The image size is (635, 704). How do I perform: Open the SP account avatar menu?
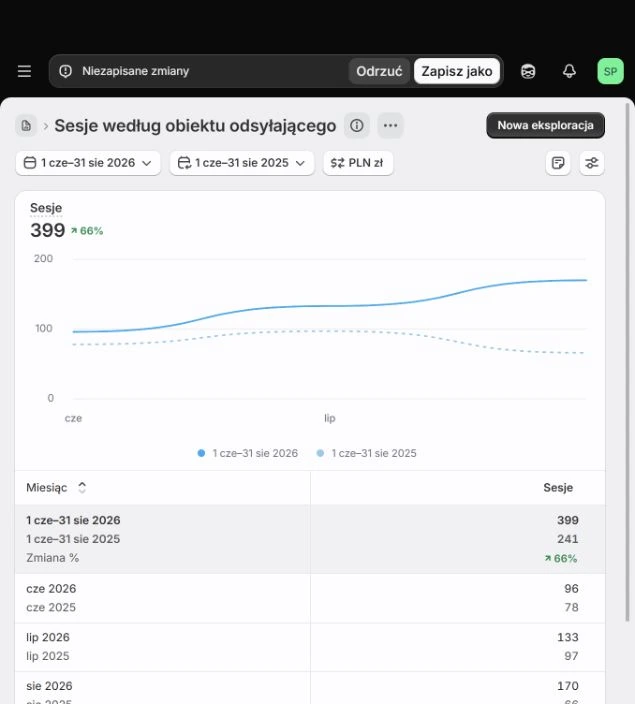pyautogui.click(x=610, y=71)
